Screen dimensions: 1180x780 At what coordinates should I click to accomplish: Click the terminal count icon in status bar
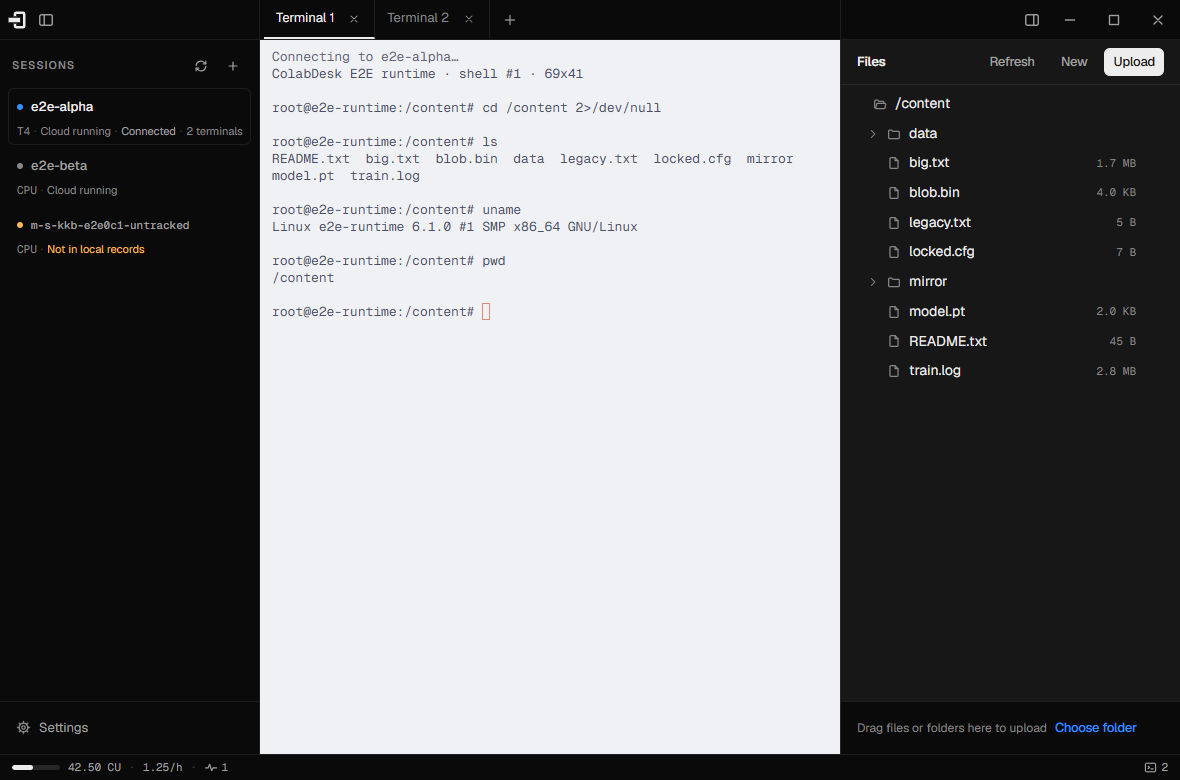1150,767
